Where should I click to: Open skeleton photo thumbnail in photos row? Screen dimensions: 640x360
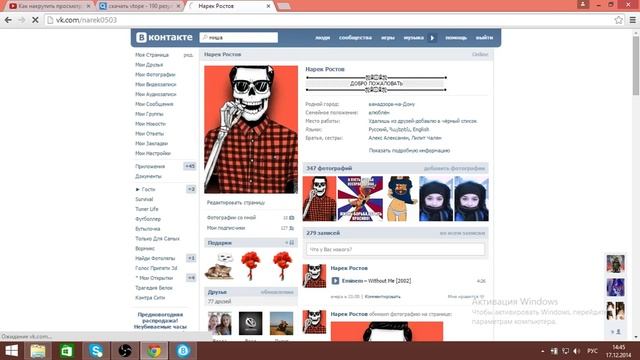coord(319,199)
